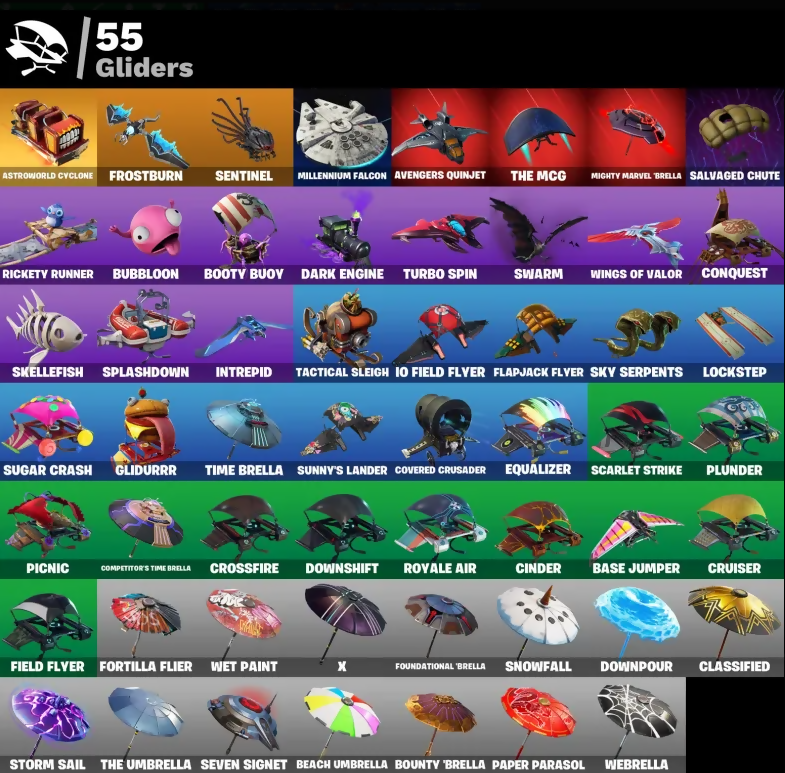
Task: Click the Beach Umbrella tile
Action: 342,726
